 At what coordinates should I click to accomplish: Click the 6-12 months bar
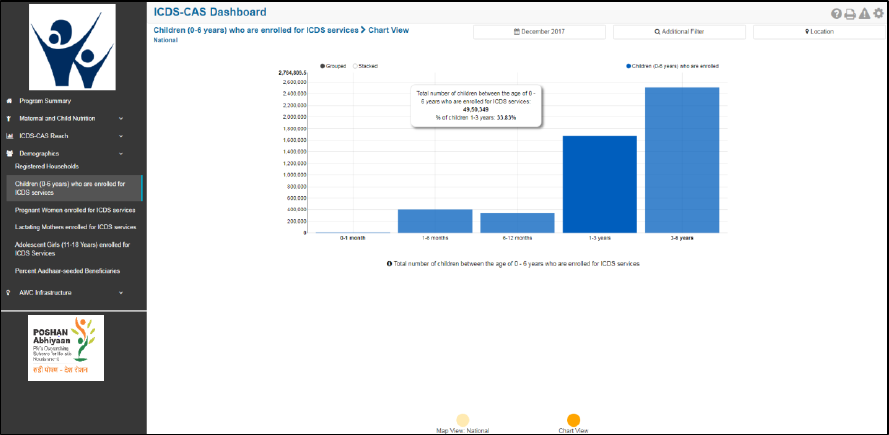click(x=517, y=223)
